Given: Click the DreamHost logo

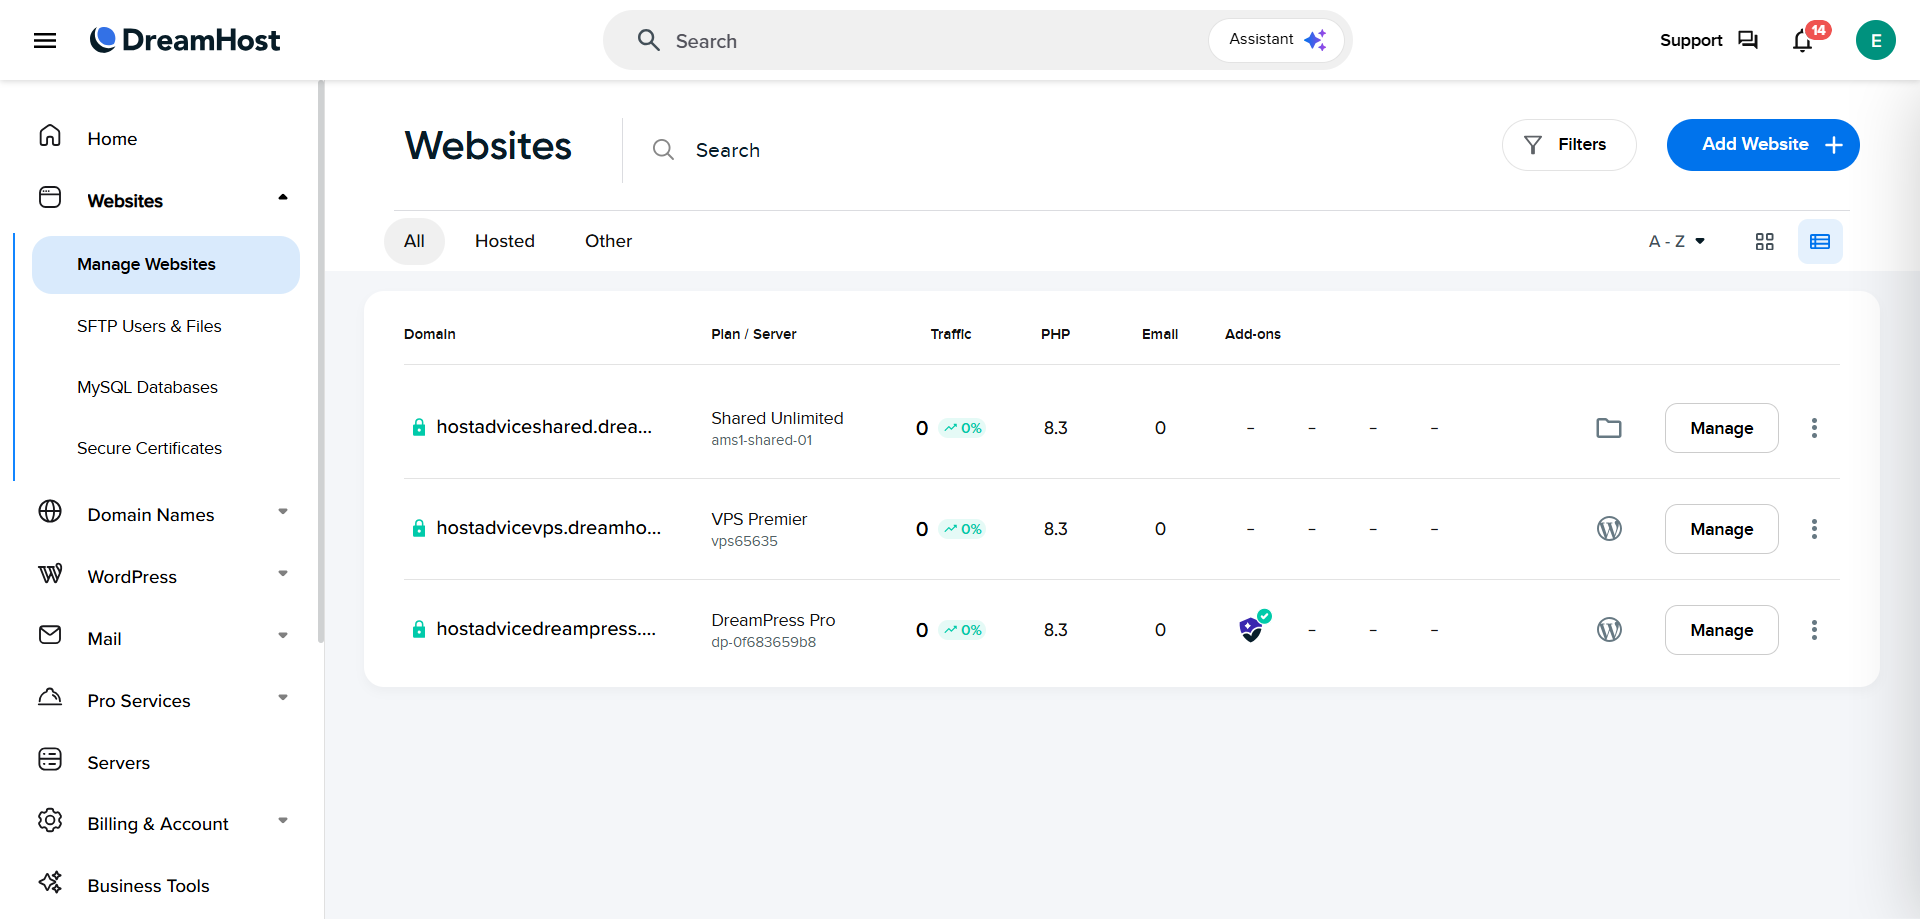Looking at the screenshot, I should [185, 40].
